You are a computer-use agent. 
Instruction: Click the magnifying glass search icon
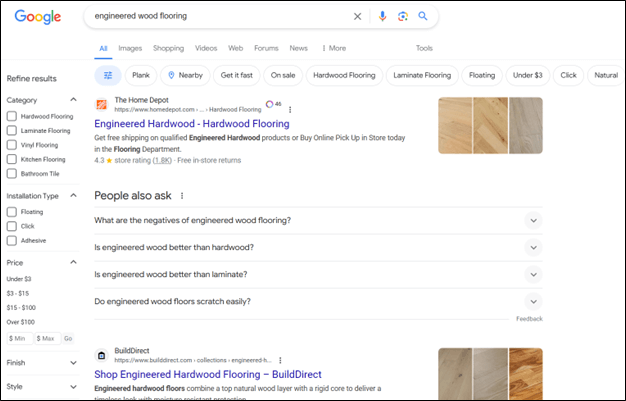tap(423, 16)
